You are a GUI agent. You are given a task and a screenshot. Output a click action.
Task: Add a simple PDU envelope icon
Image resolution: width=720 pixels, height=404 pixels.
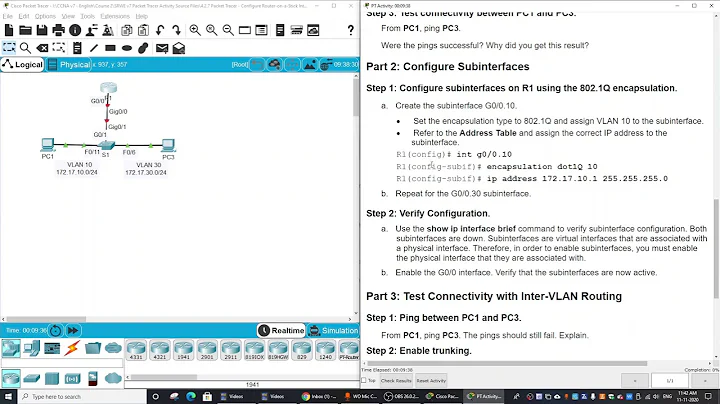162,48
